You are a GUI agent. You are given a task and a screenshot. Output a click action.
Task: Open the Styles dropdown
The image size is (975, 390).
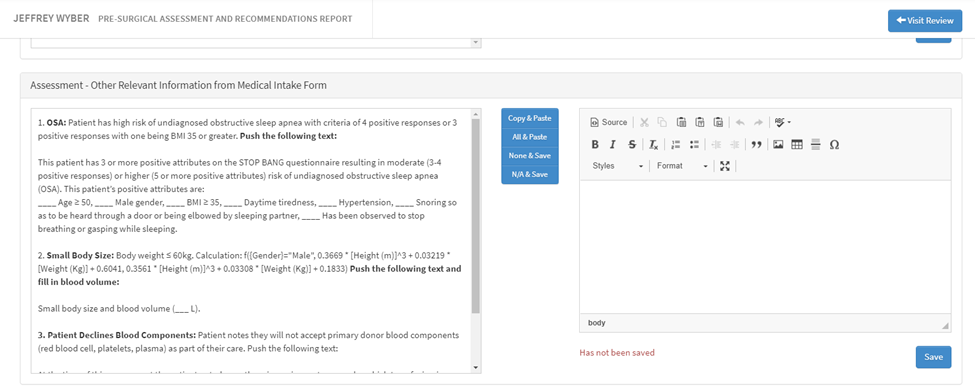click(x=617, y=166)
